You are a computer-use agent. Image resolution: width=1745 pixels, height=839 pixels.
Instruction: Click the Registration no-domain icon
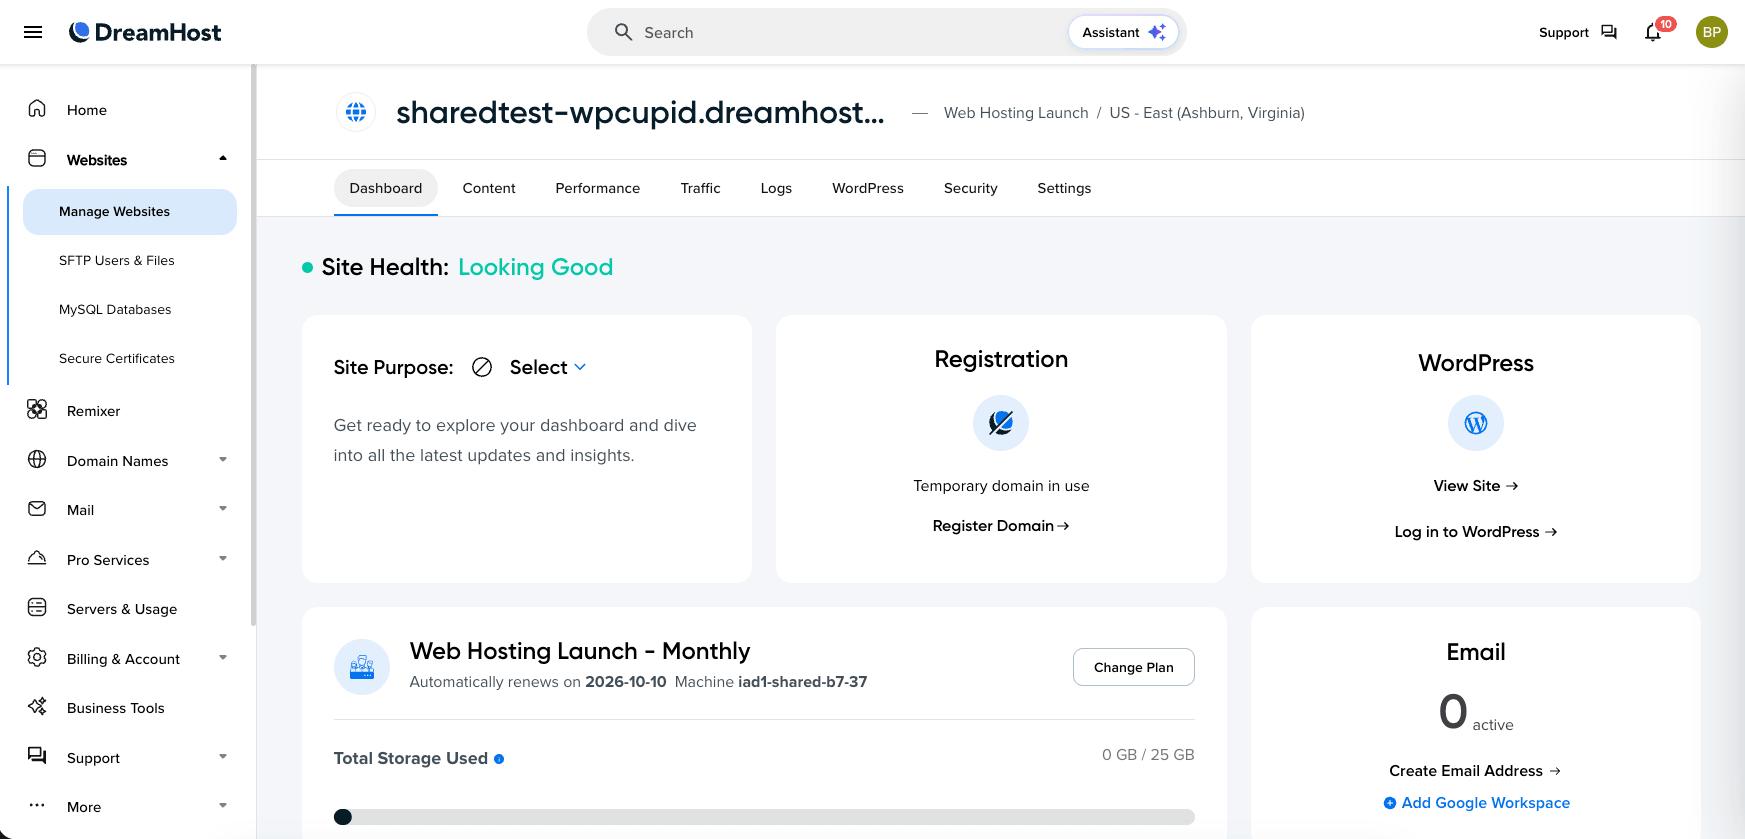(x=1001, y=423)
